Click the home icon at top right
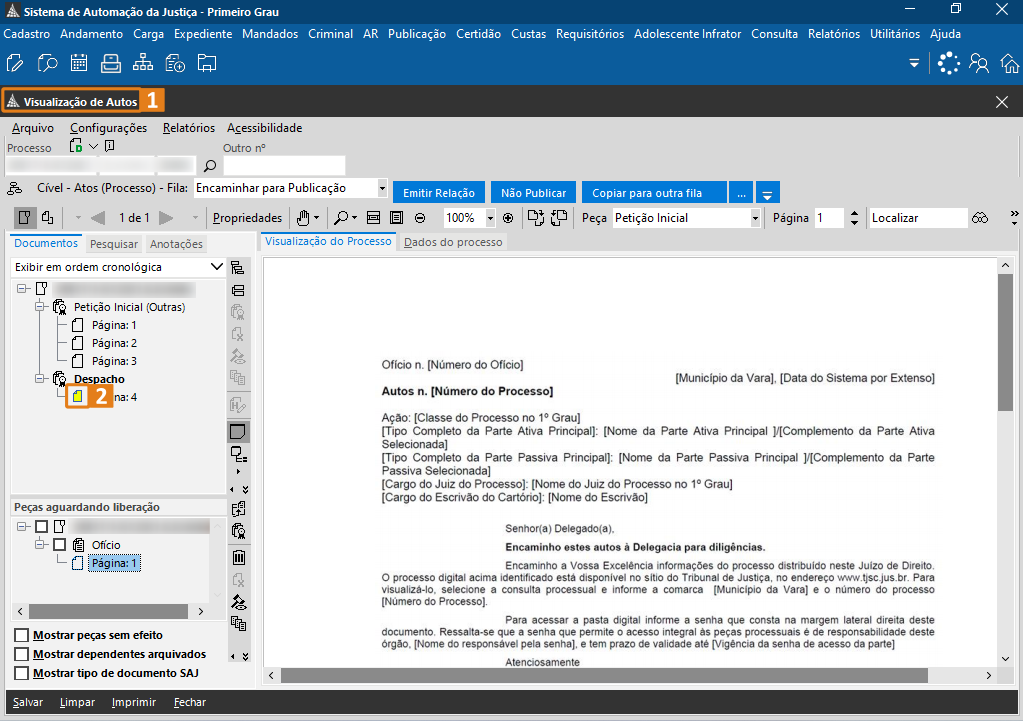This screenshot has width=1023, height=721. pyautogui.click(x=1010, y=63)
